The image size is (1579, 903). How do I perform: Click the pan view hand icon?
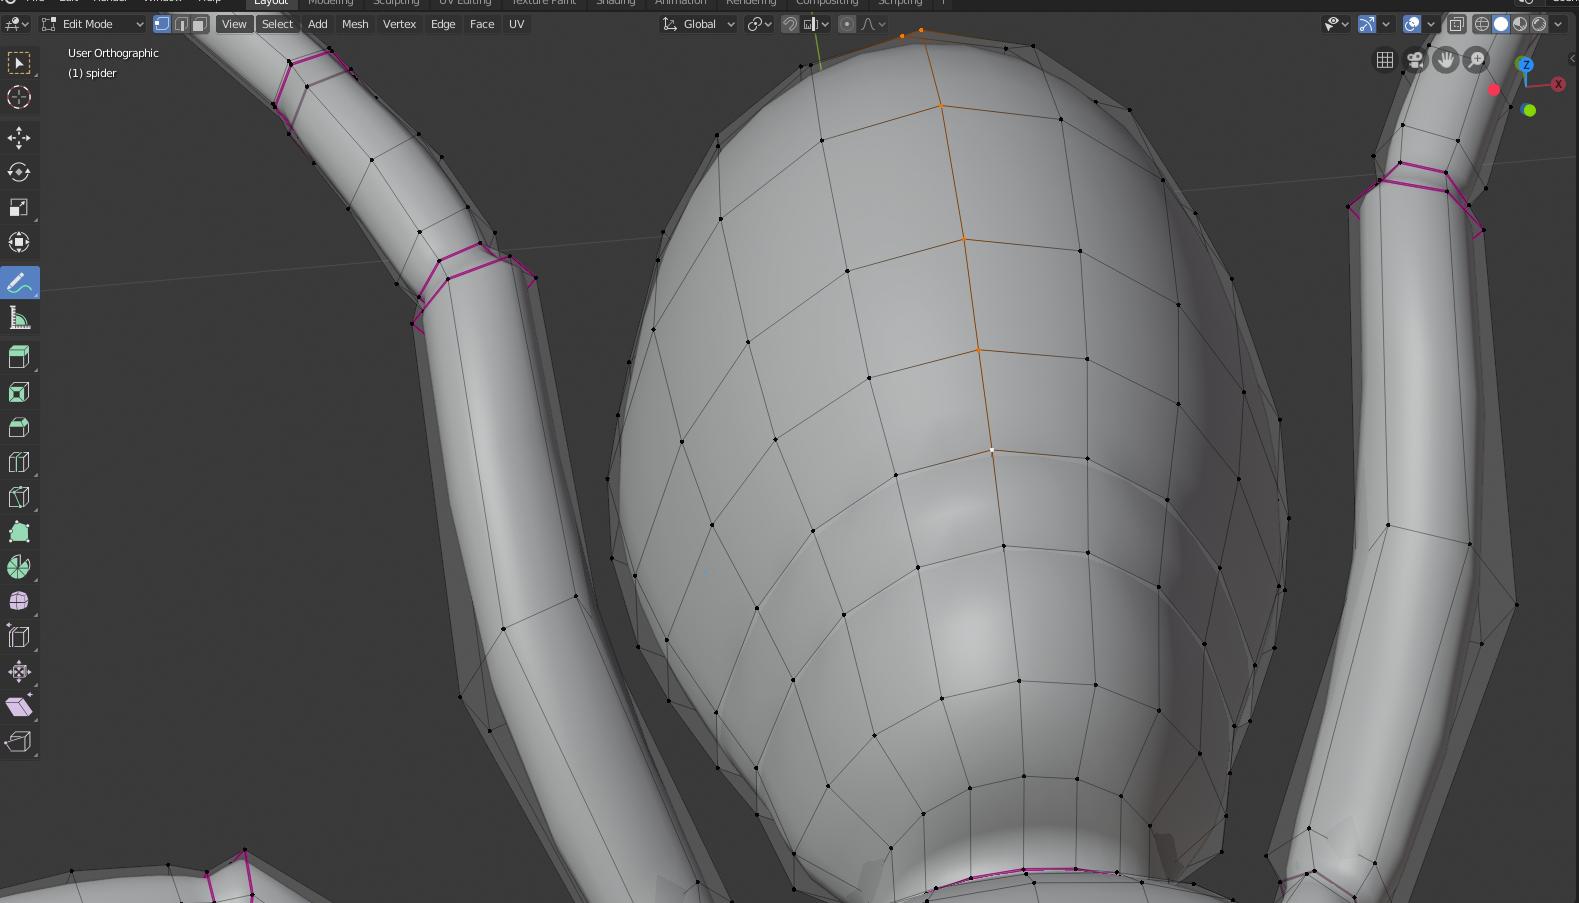pos(1446,60)
